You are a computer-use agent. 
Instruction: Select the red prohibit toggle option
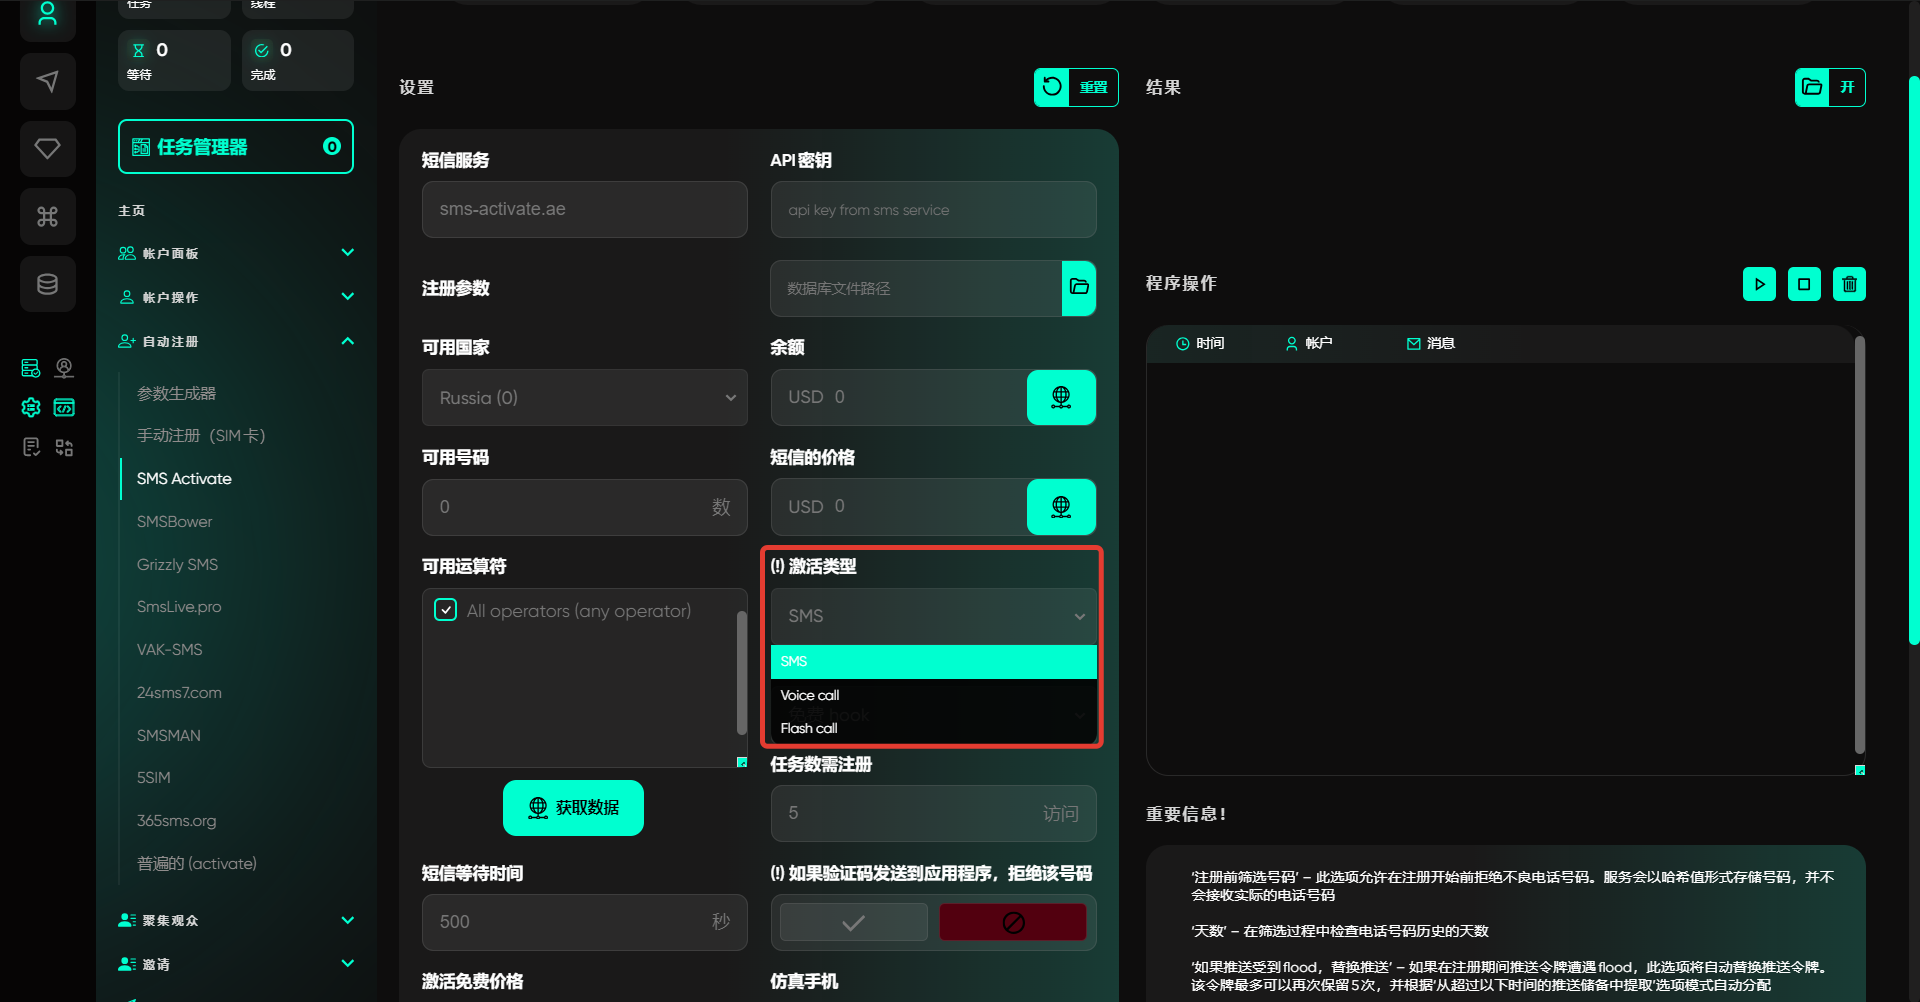(1013, 922)
